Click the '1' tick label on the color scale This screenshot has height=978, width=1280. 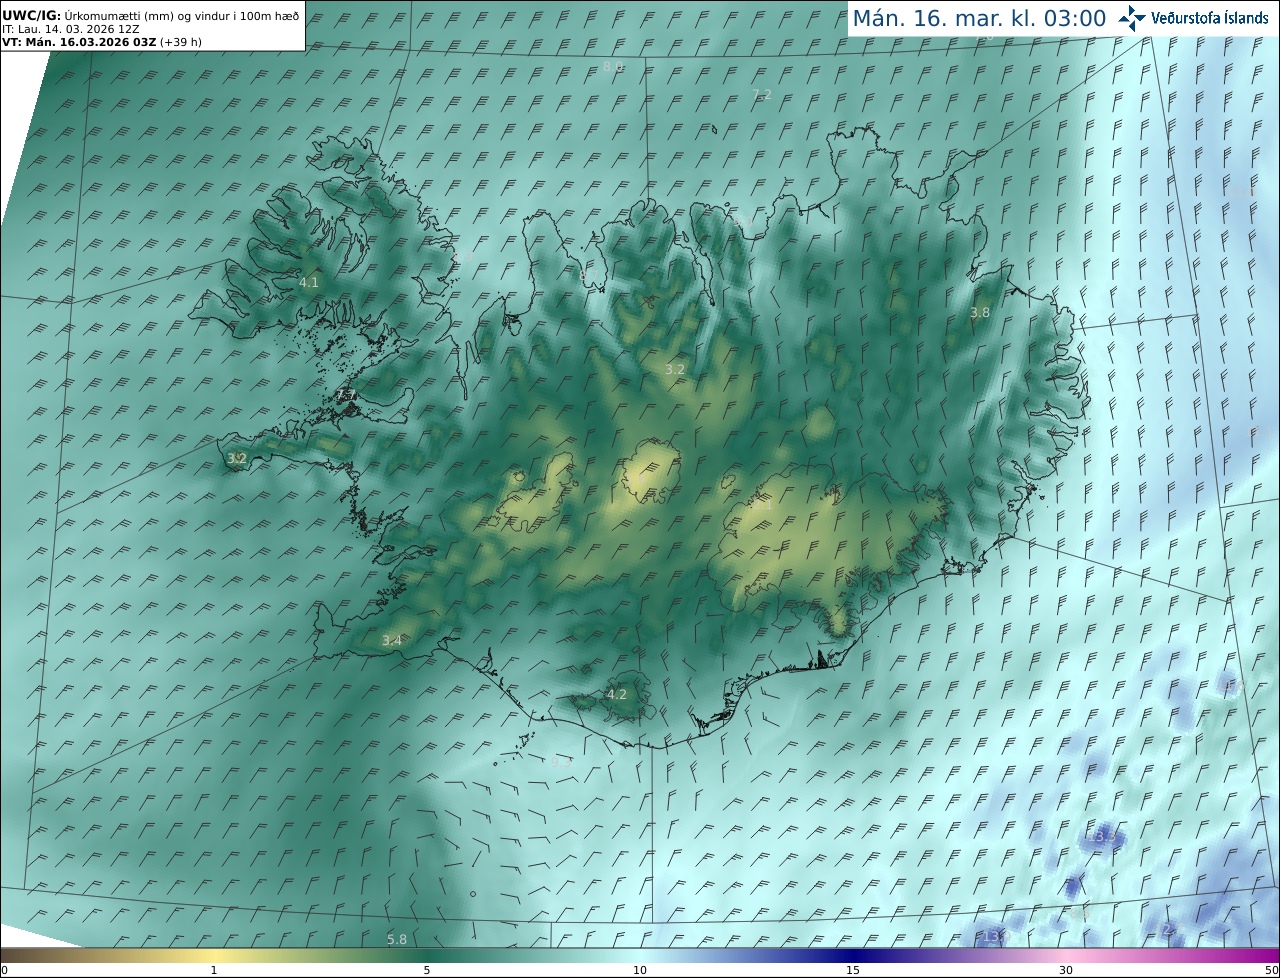point(214,970)
